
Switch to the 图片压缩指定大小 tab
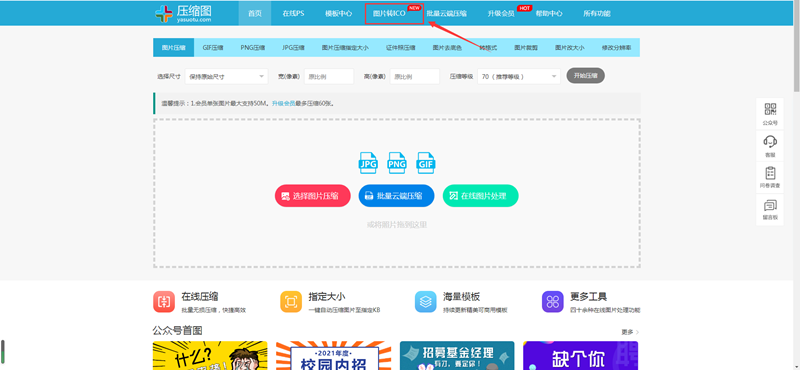(345, 47)
